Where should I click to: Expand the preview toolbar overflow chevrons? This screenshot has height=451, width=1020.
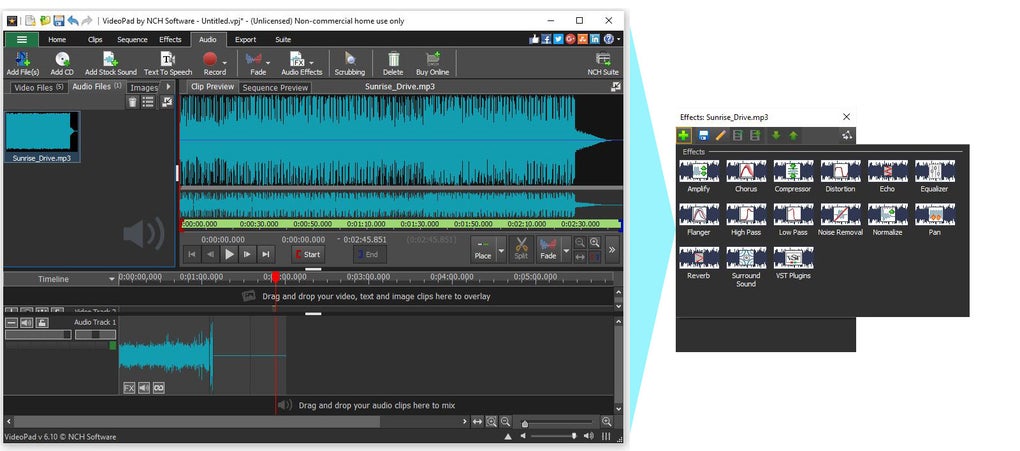(611, 249)
